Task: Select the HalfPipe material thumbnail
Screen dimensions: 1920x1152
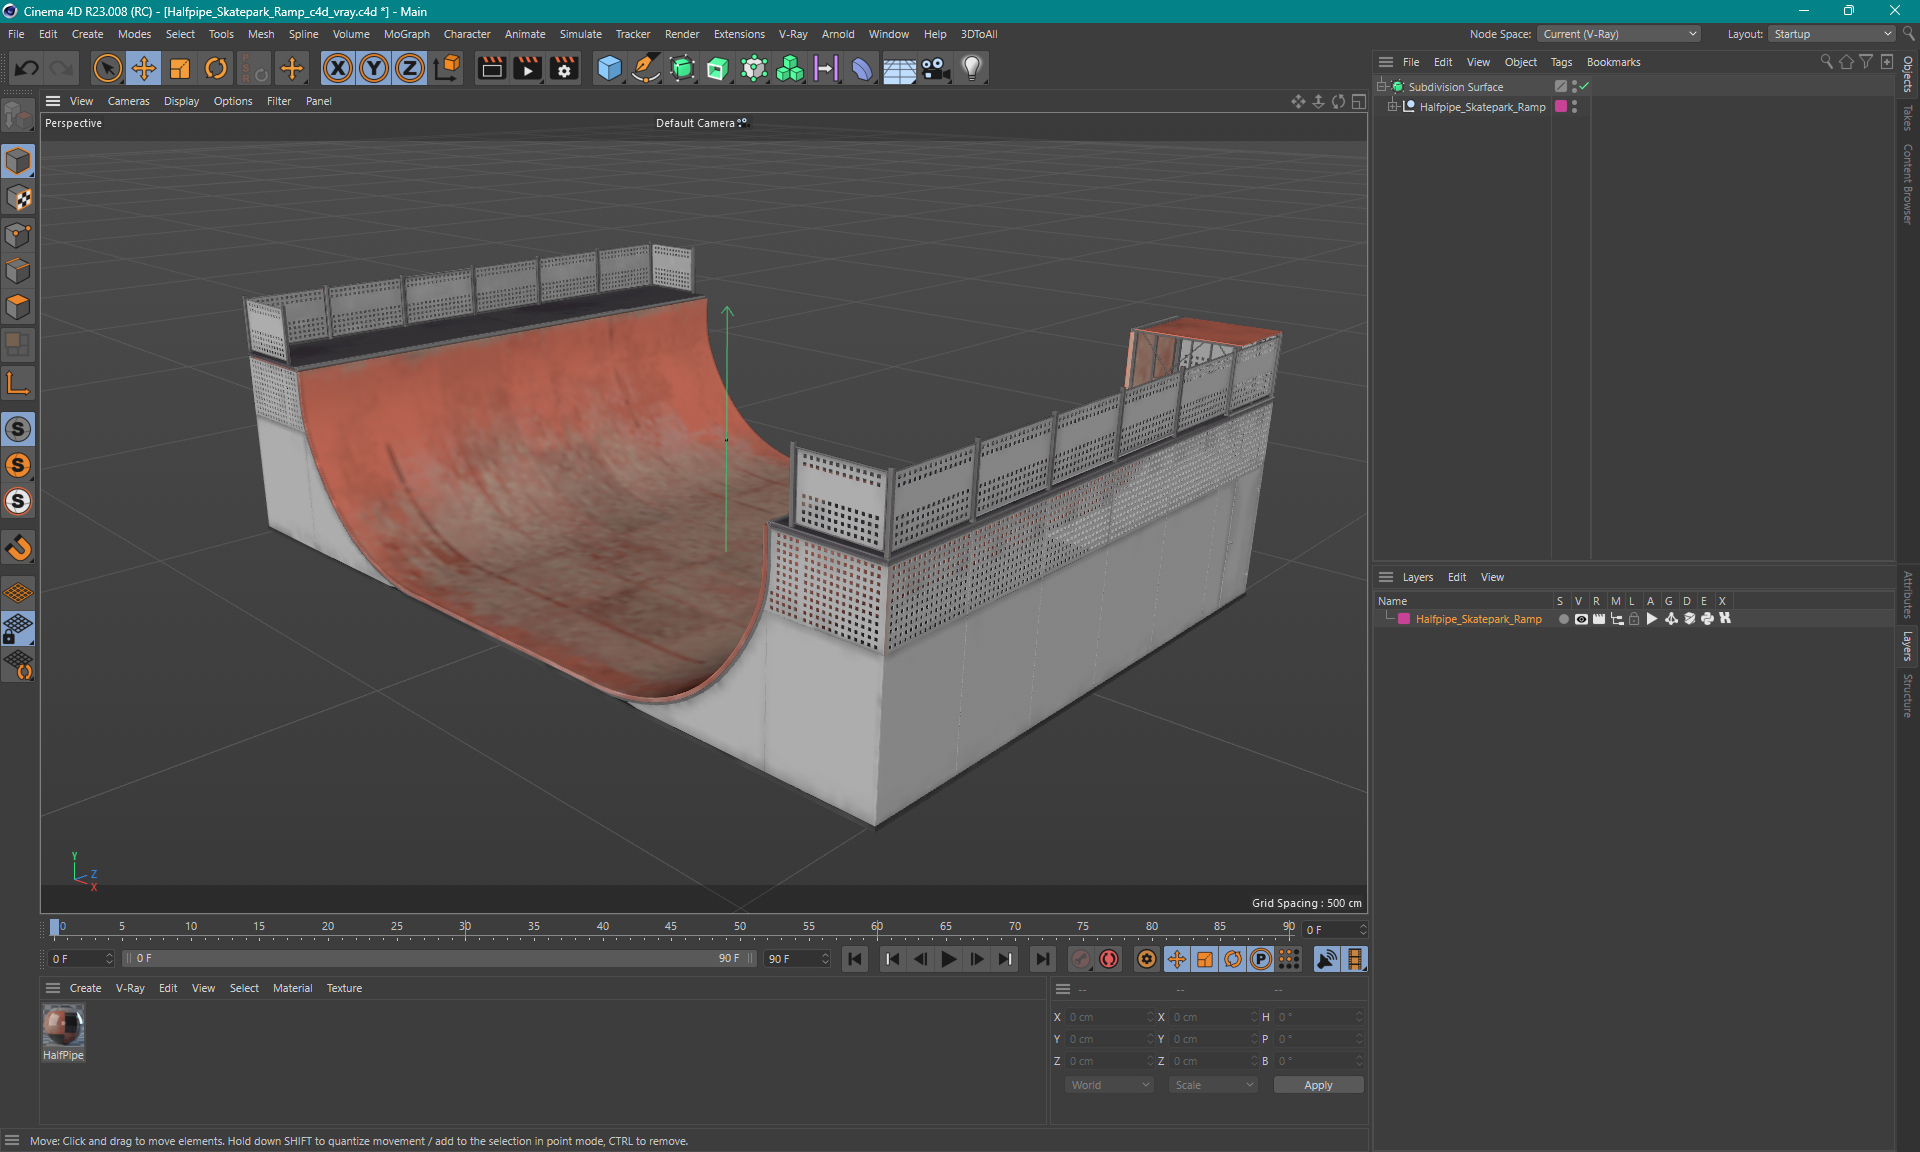Action: click(63, 1026)
